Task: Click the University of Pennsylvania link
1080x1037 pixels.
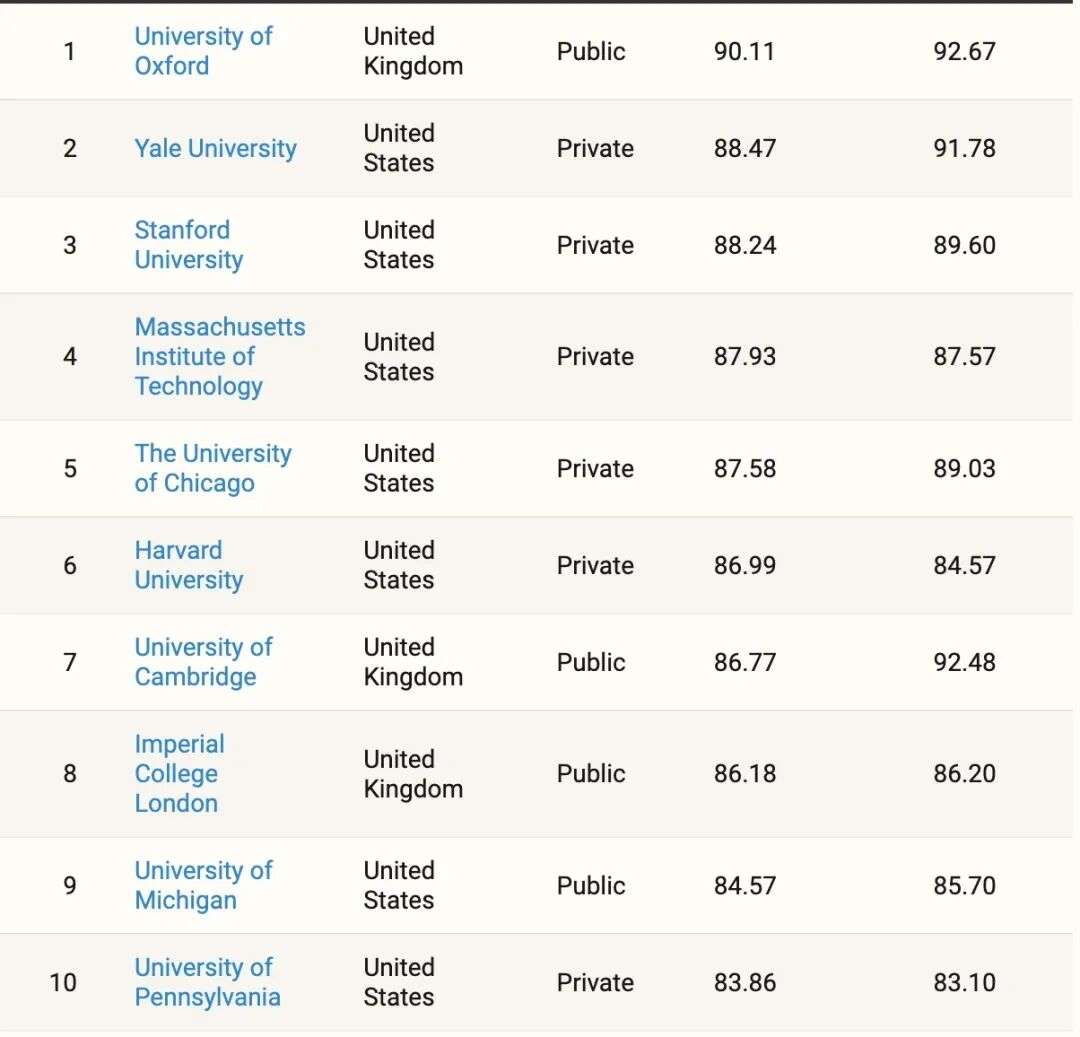Action: [207, 982]
